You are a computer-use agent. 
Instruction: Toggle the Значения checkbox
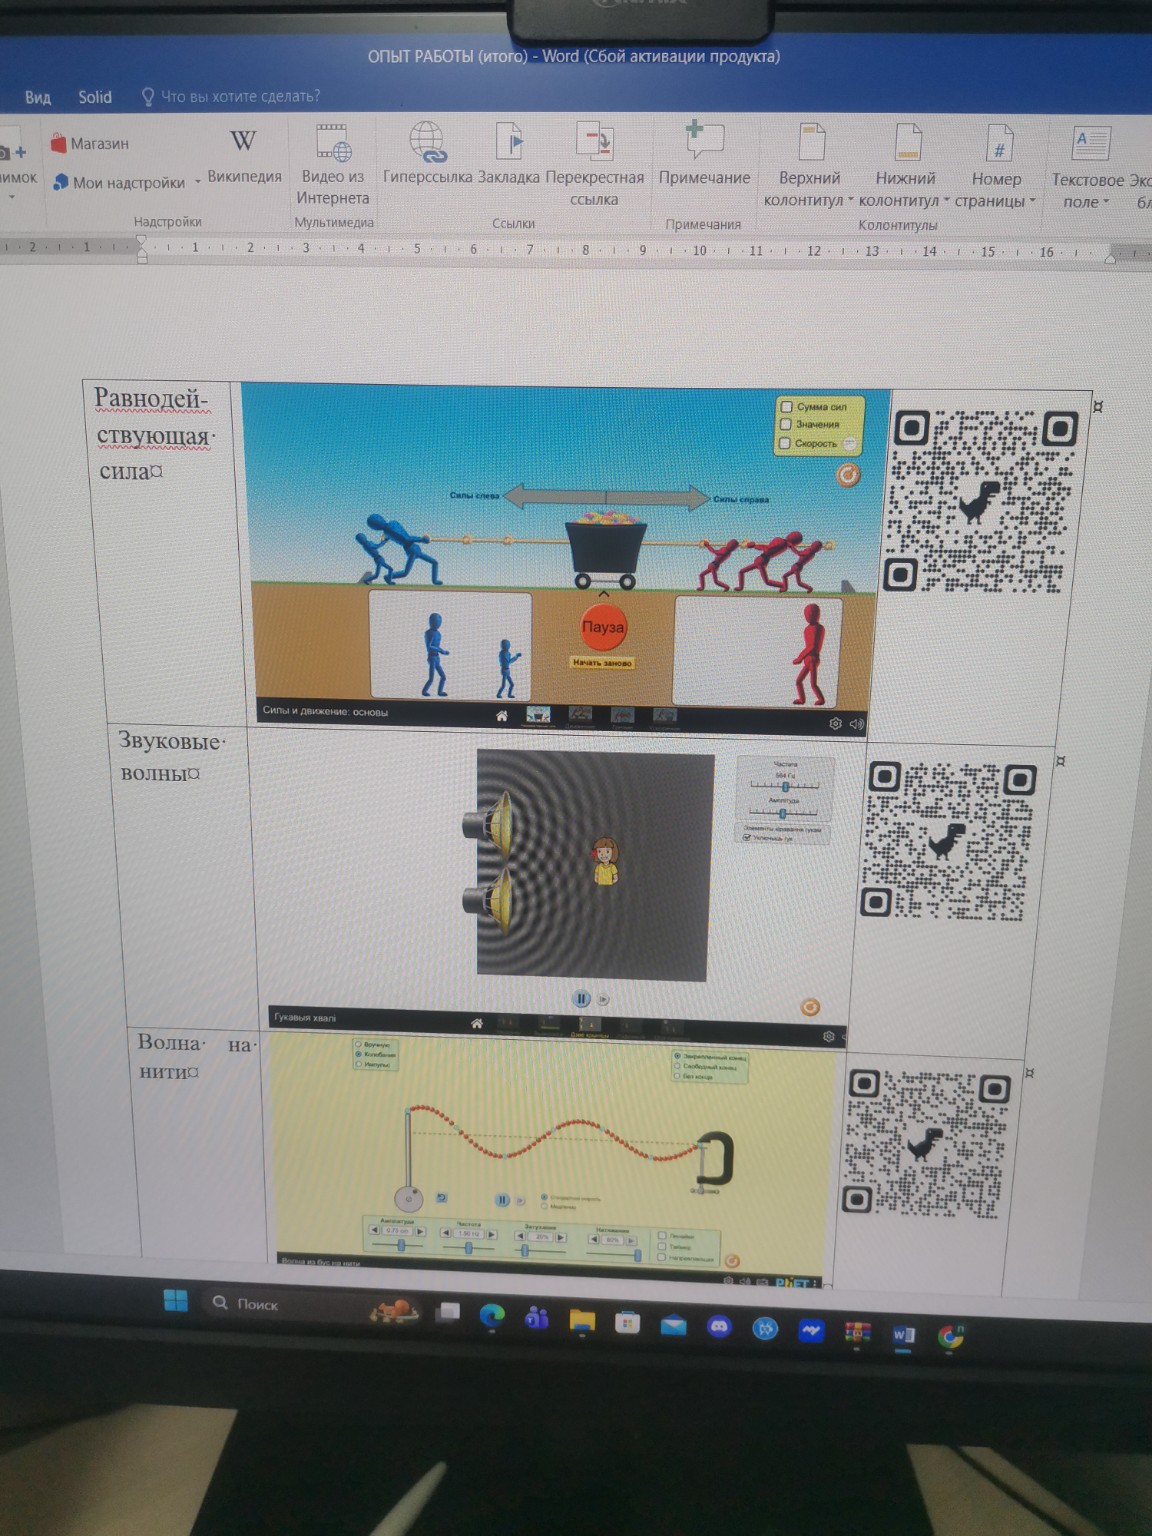[786, 424]
